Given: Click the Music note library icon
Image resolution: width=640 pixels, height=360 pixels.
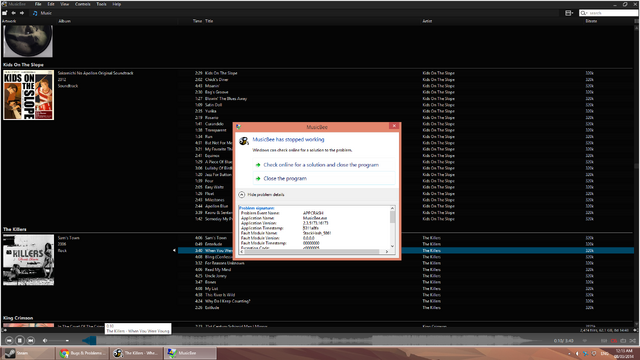Looking at the screenshot, I should click(35, 13).
